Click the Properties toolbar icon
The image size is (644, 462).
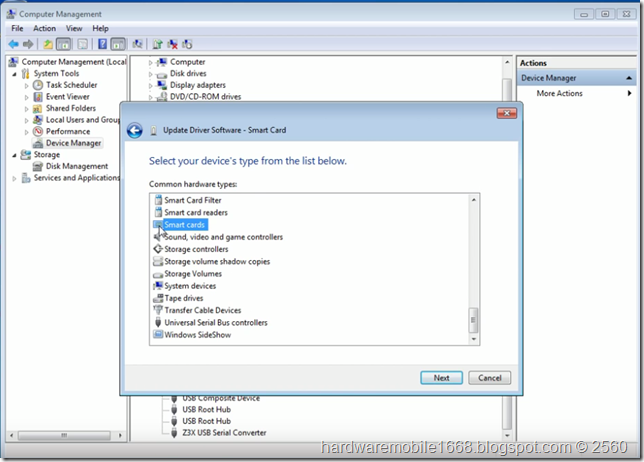(83, 44)
